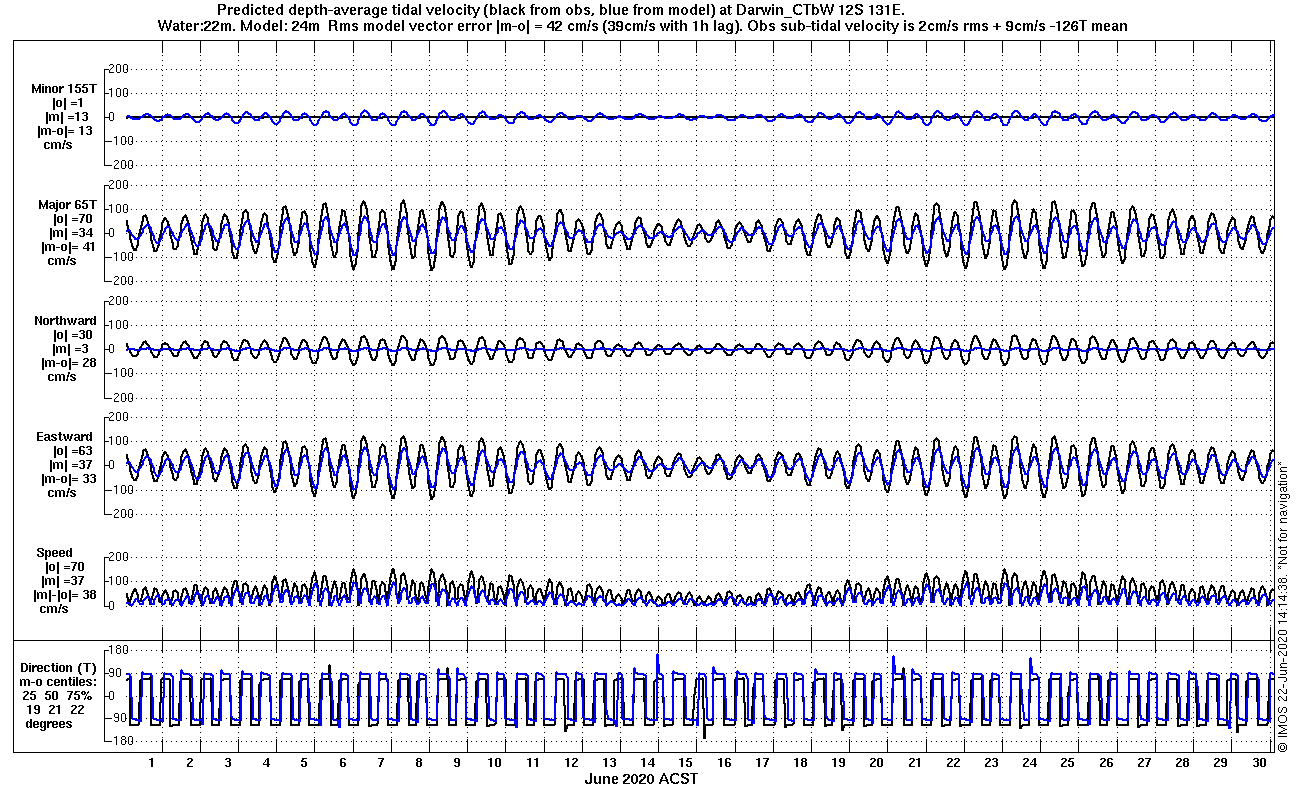Click day '22' on the date axis

(x=952, y=763)
